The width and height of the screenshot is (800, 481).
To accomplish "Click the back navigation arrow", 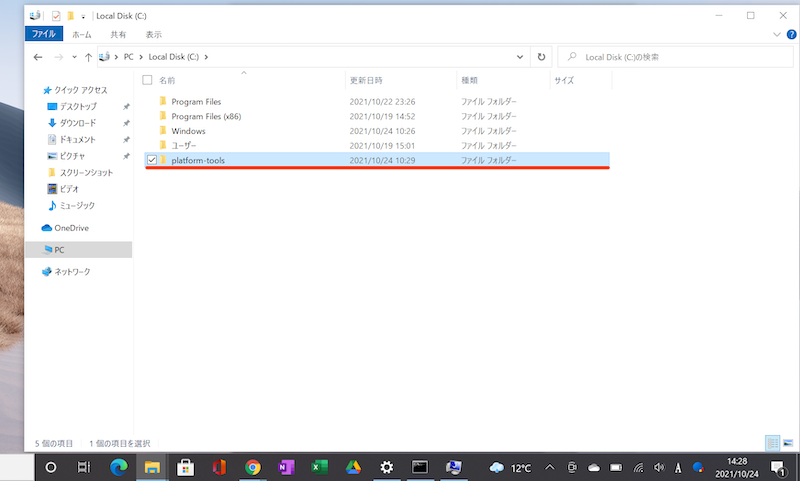I will pyautogui.click(x=38, y=58).
